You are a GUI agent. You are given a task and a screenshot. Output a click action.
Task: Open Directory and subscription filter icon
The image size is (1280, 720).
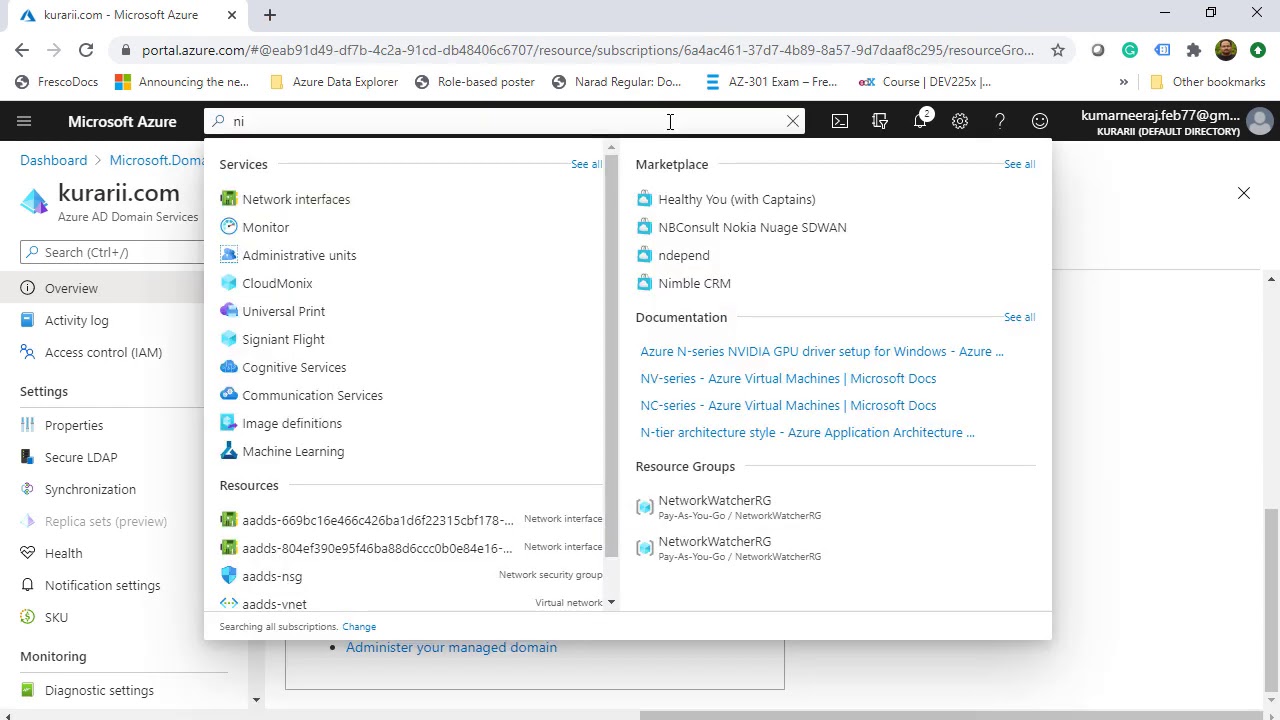coord(880,121)
